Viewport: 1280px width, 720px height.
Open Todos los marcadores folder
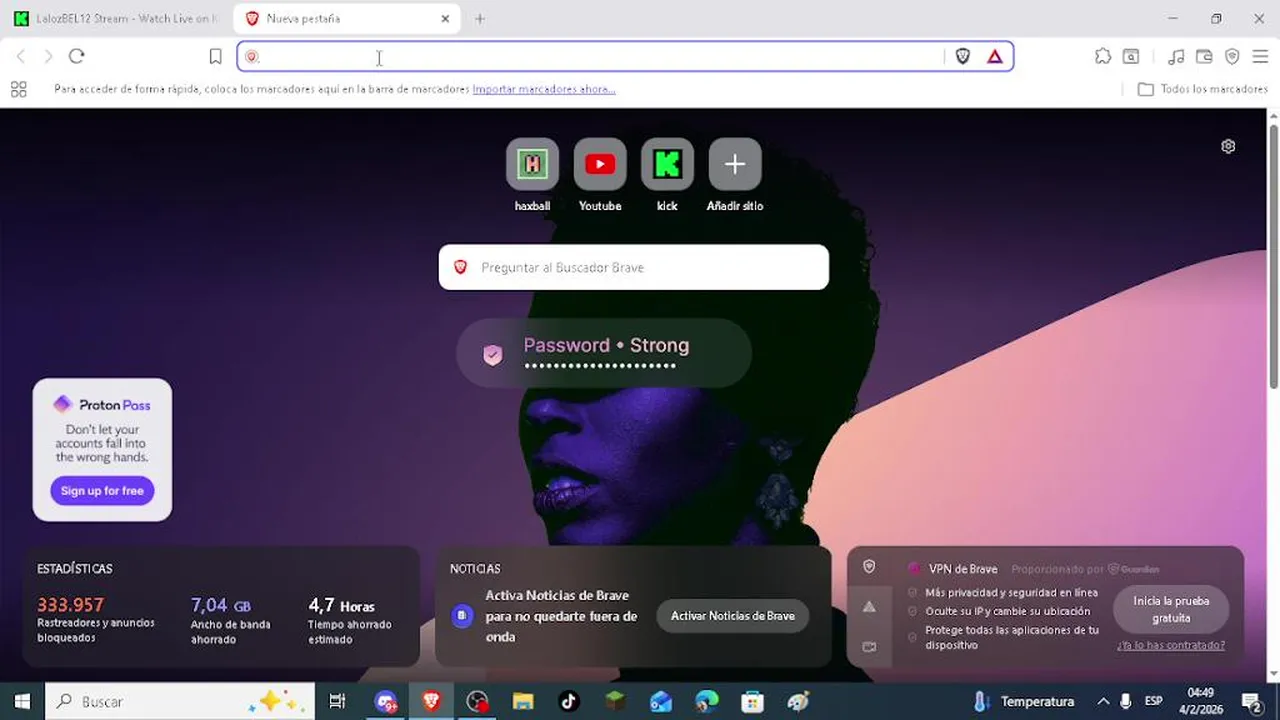(x=1203, y=89)
